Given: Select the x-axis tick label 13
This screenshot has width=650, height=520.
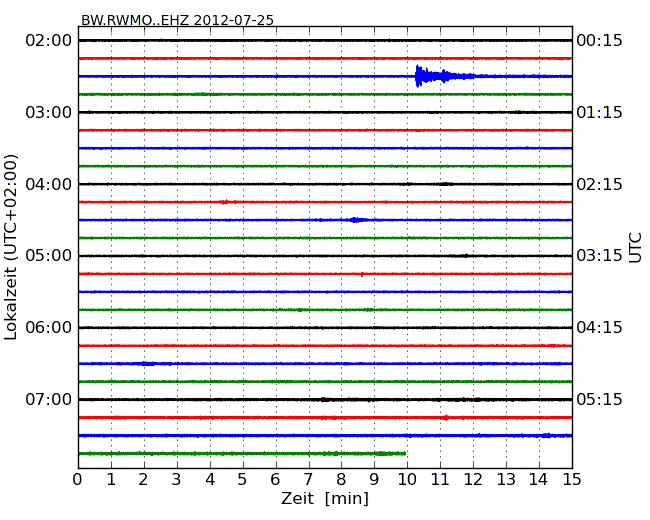Looking at the screenshot, I should point(506,480).
